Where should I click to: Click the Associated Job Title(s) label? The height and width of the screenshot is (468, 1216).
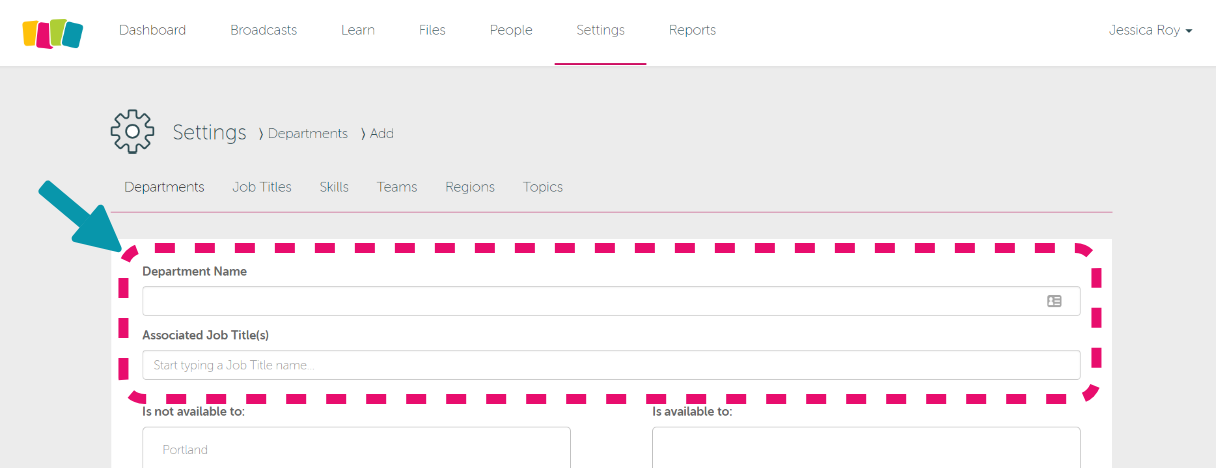(205, 335)
